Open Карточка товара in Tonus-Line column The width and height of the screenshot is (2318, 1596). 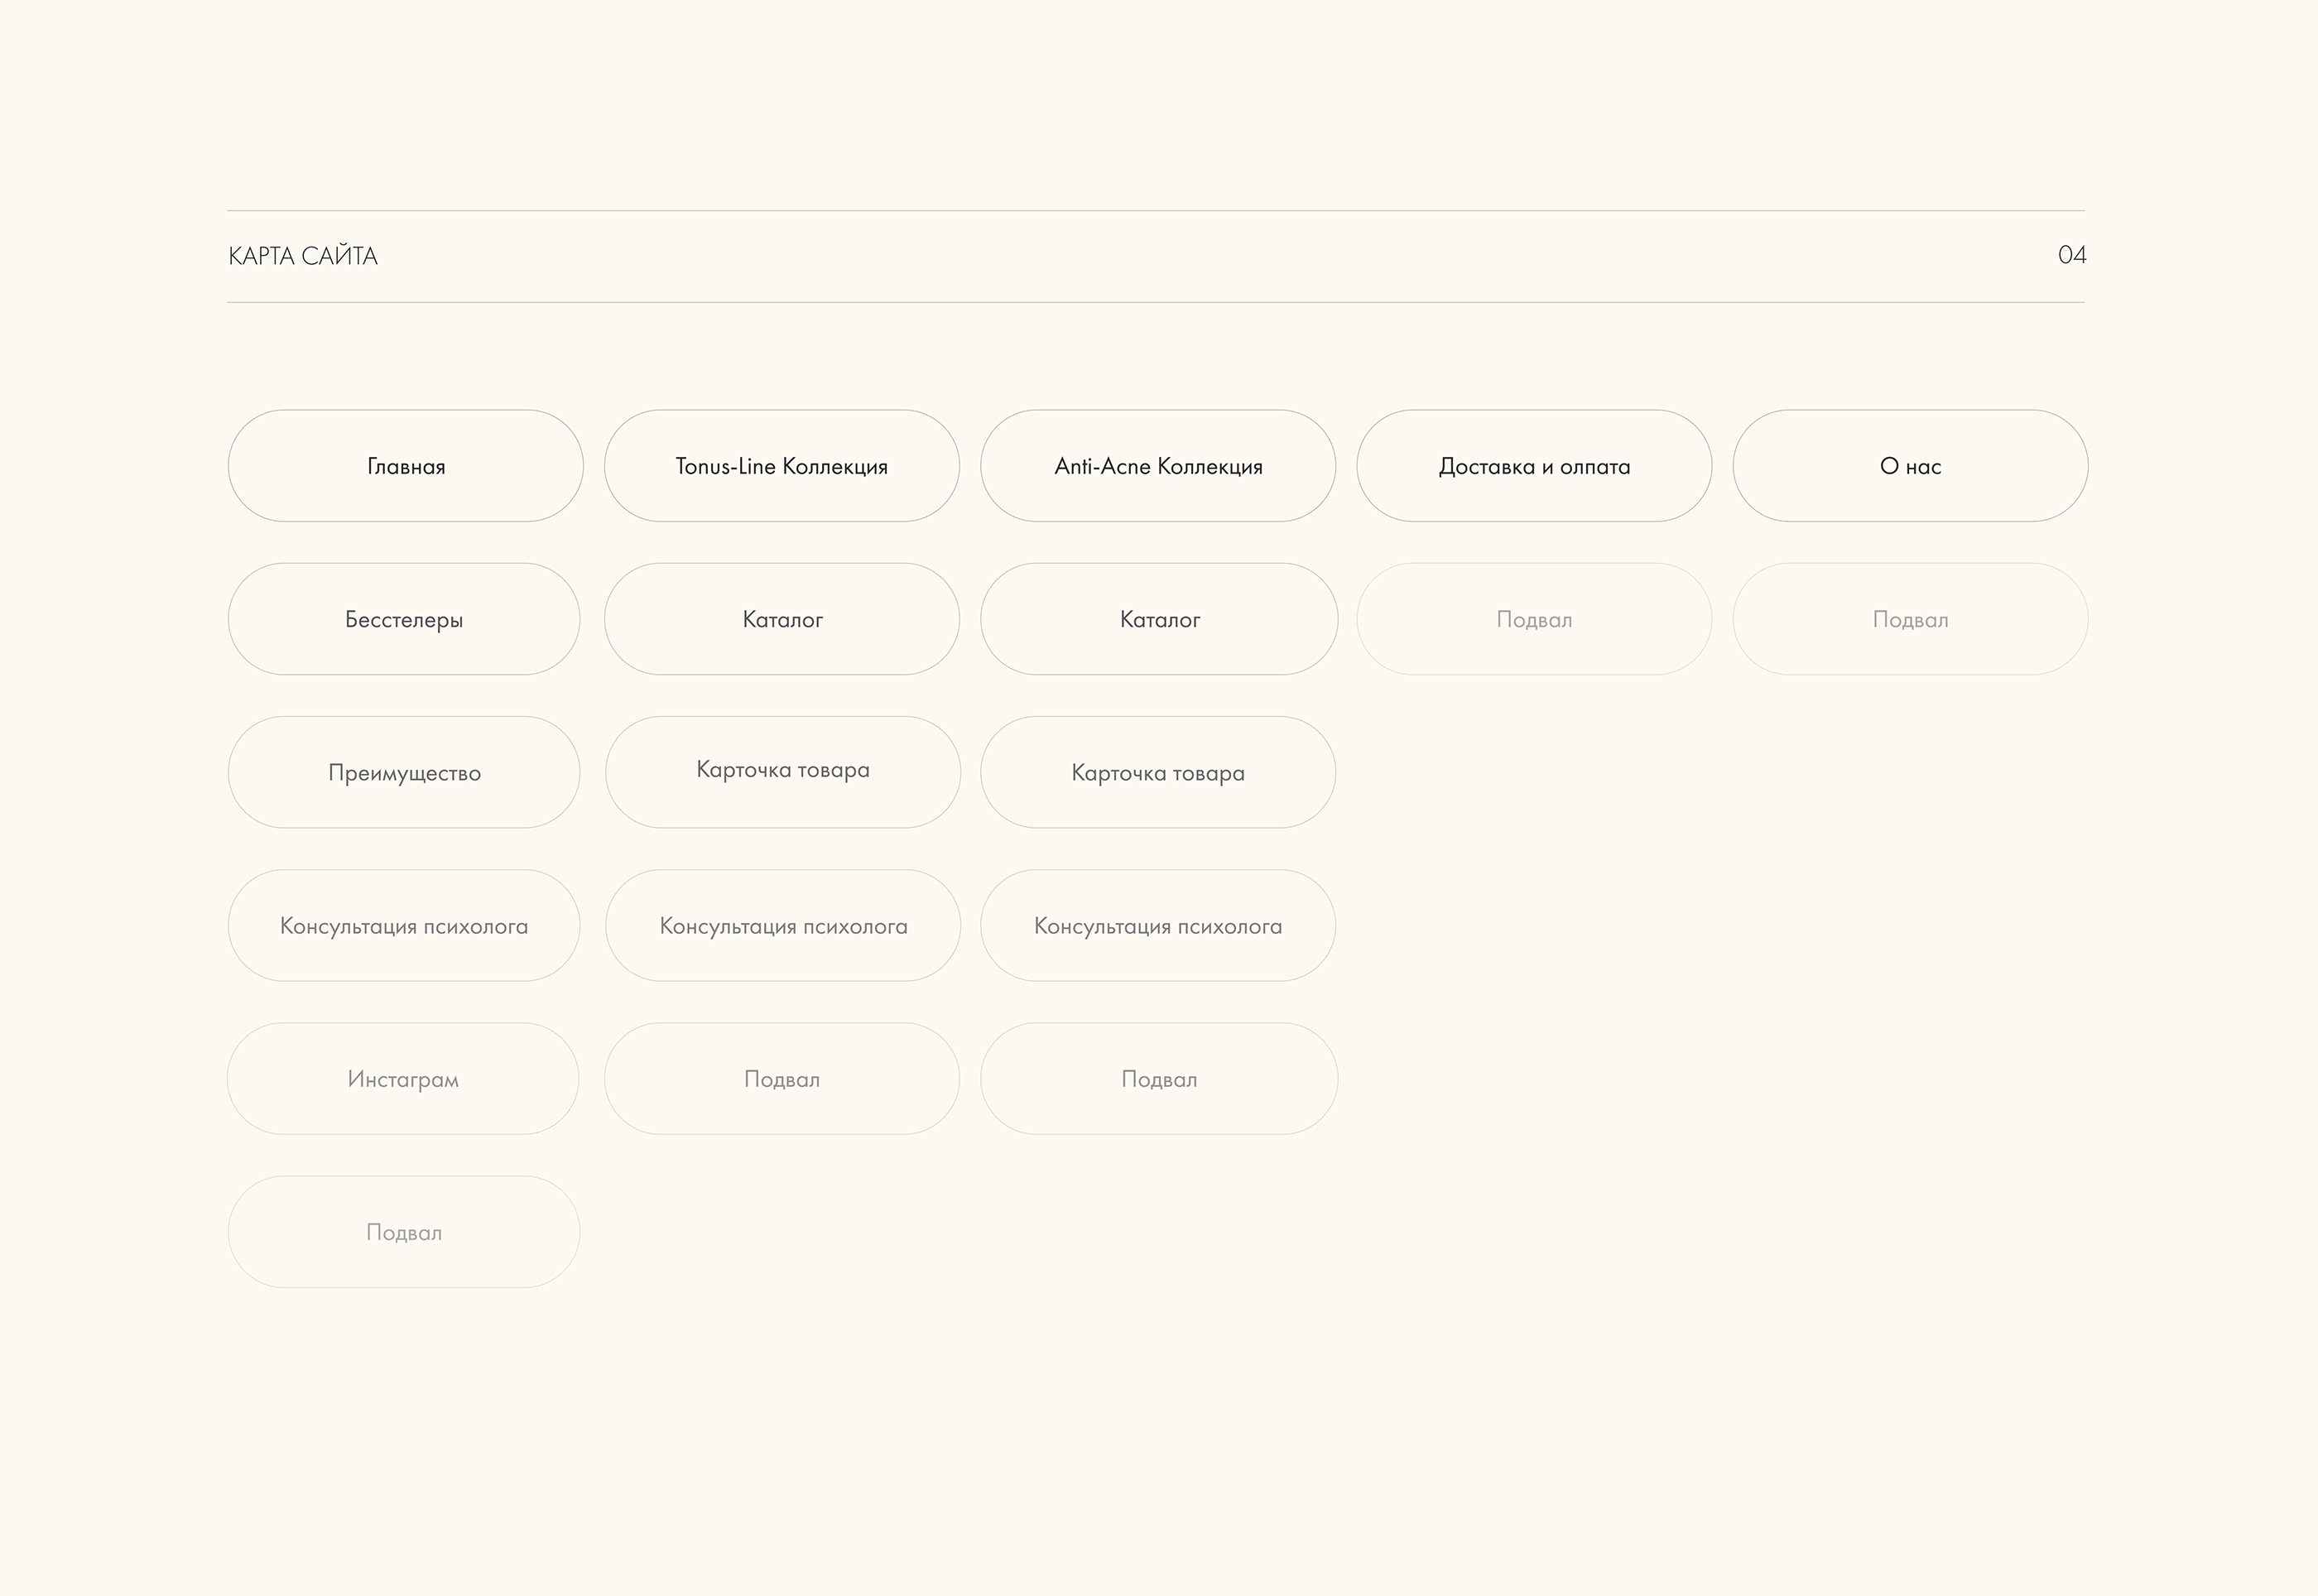[x=782, y=771]
